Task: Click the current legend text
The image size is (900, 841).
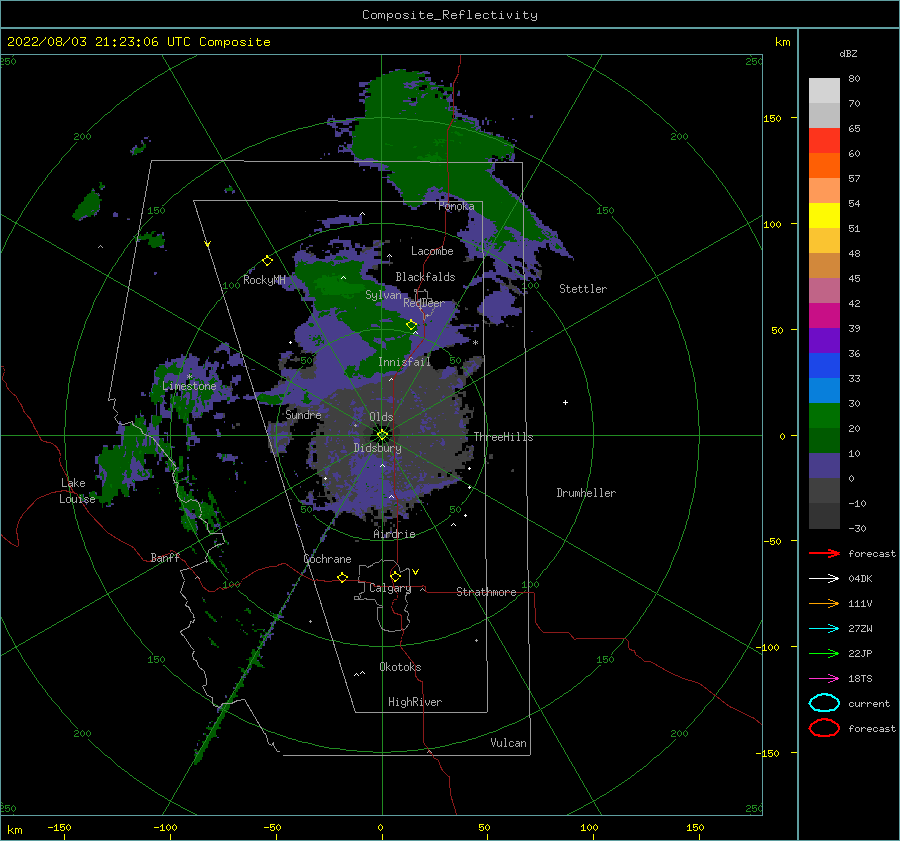Action: click(x=869, y=703)
